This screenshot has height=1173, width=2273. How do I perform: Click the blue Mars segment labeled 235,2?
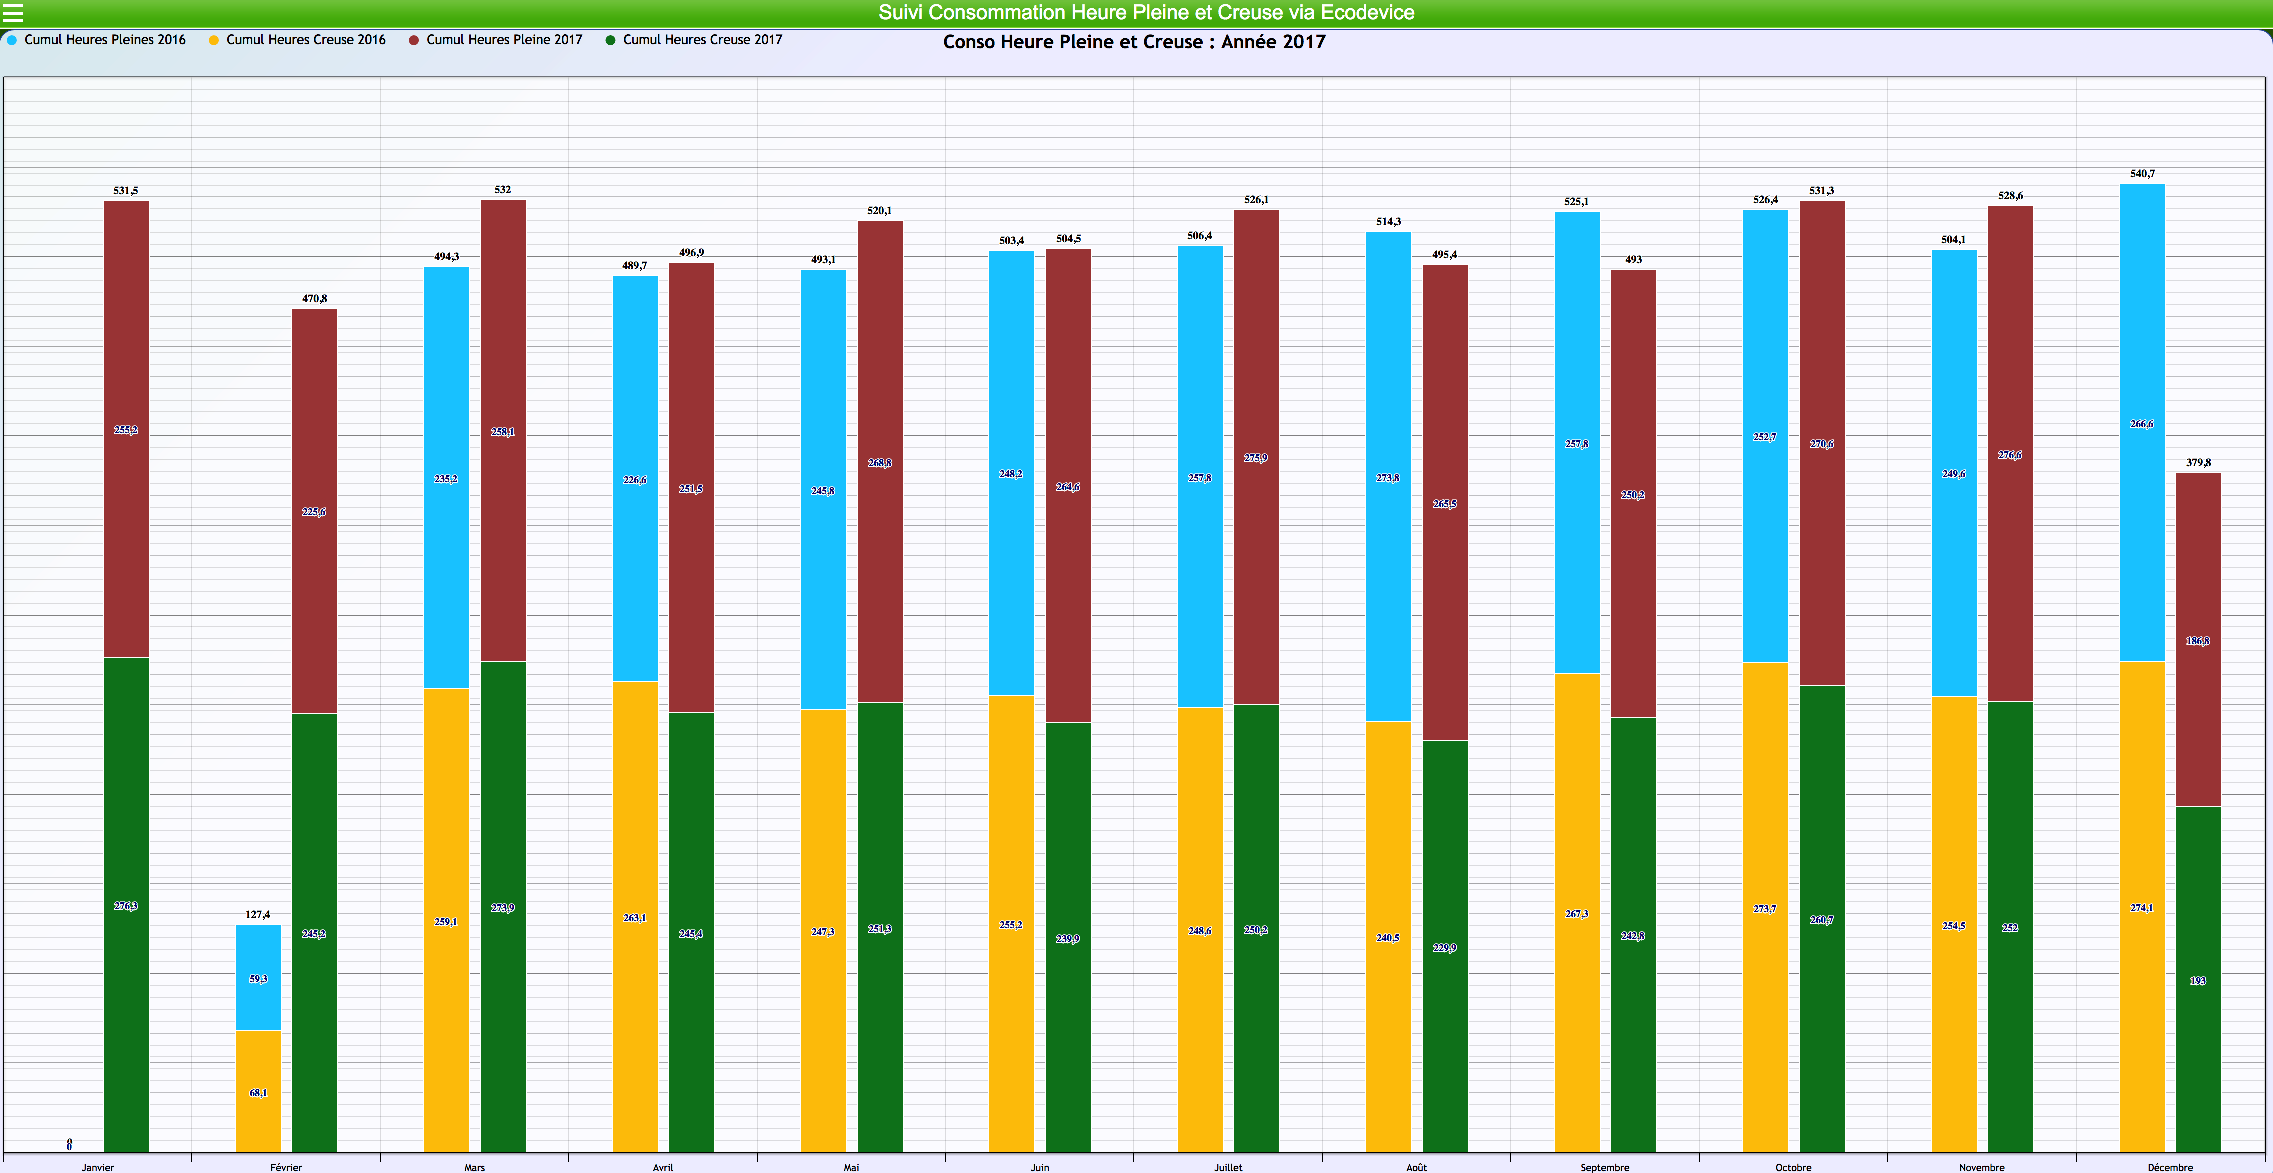click(x=446, y=478)
